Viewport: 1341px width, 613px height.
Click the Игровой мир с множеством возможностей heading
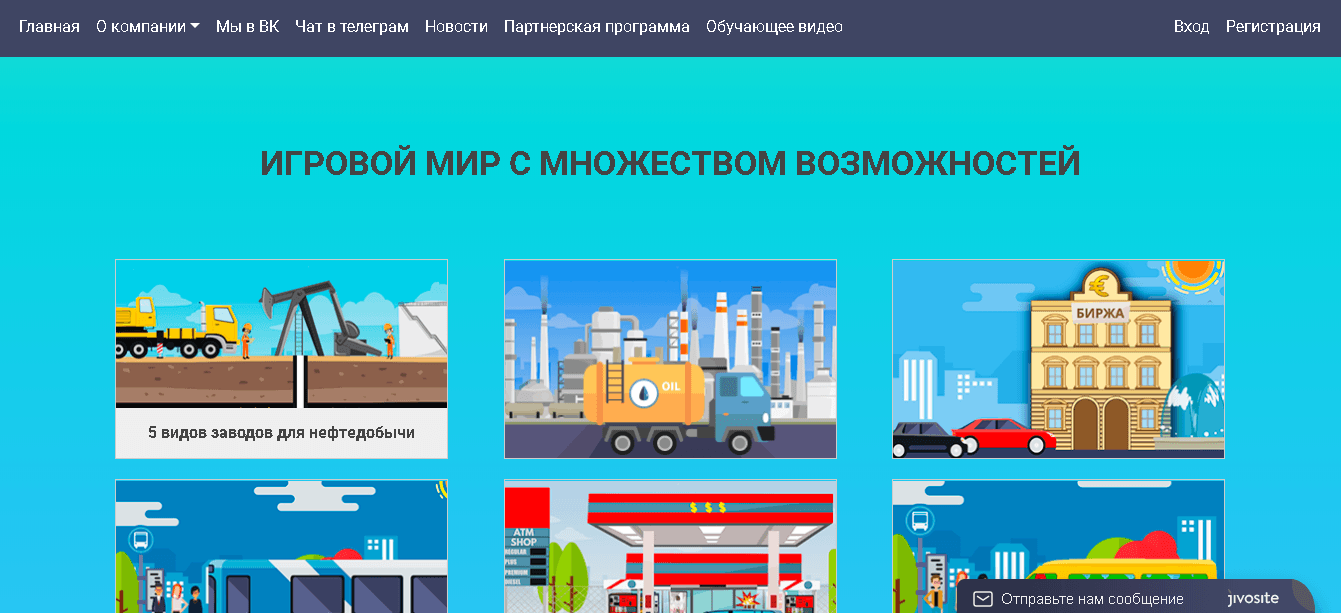coord(670,163)
